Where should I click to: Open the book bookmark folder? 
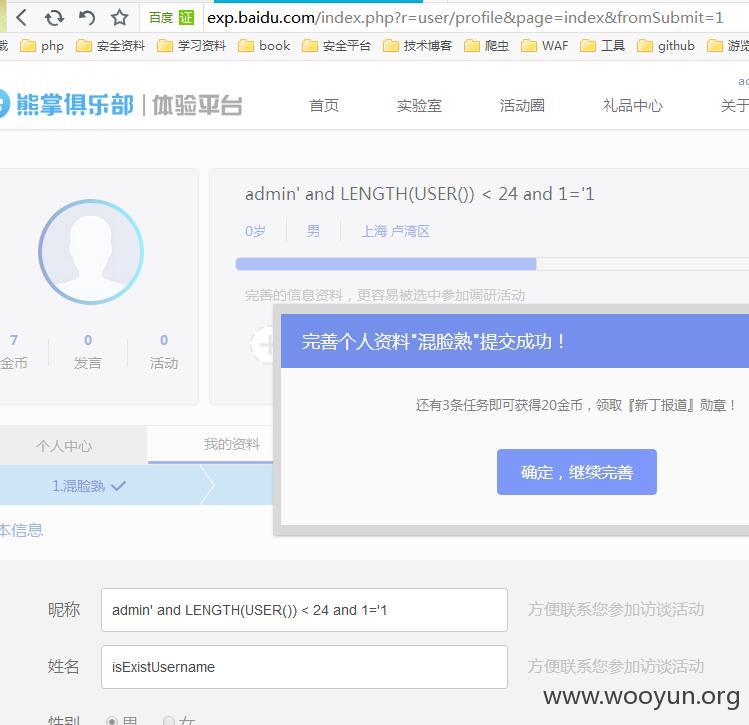[264, 46]
